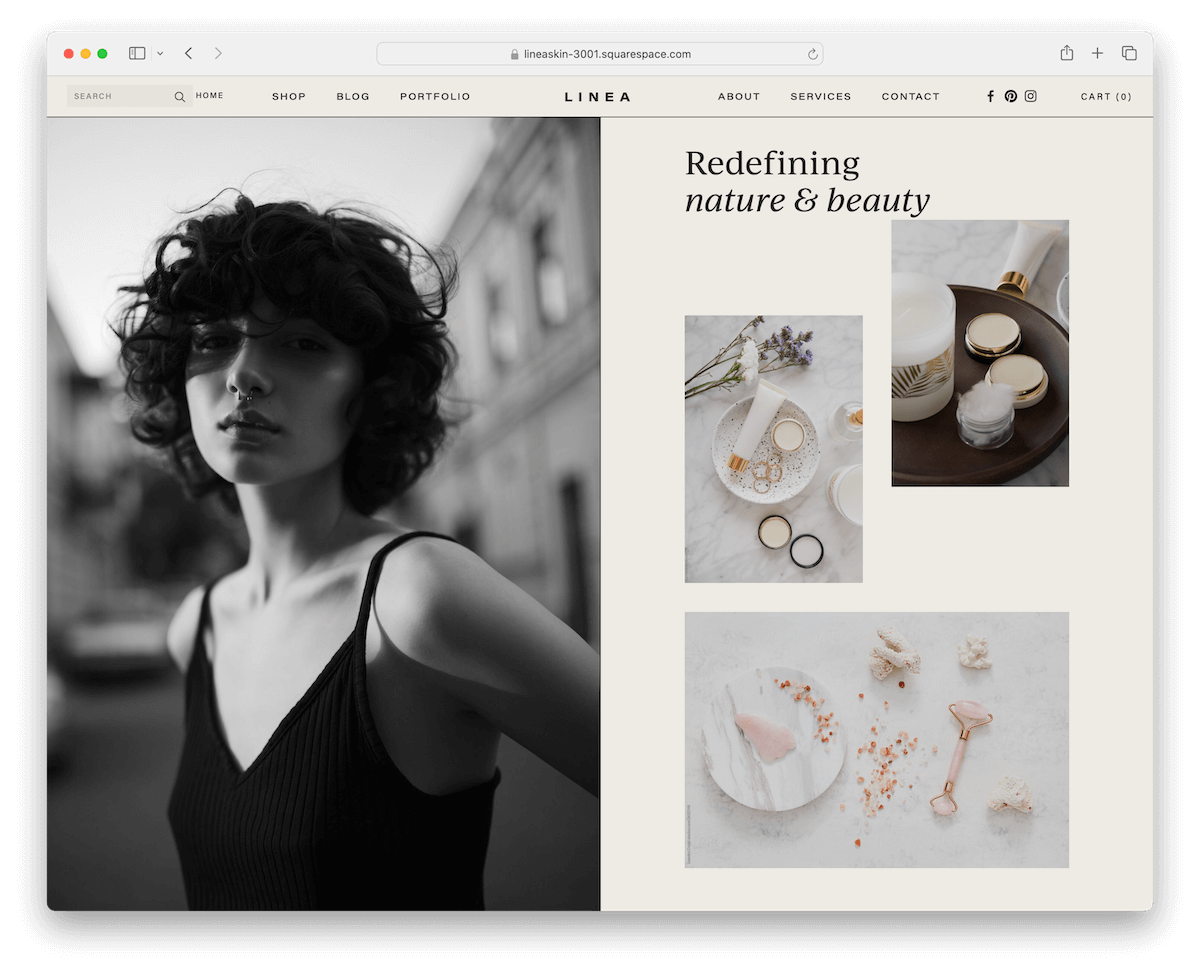This screenshot has height=973, width=1200.
Task: Click the forward navigation arrow
Action: point(218,53)
